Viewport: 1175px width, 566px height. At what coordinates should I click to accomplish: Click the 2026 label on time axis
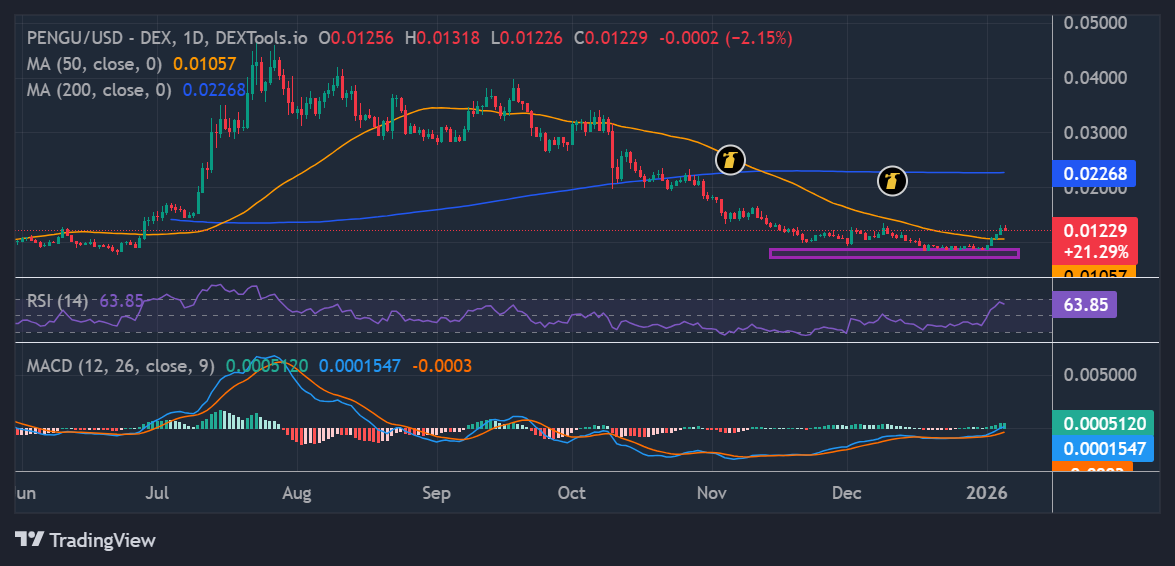(987, 493)
